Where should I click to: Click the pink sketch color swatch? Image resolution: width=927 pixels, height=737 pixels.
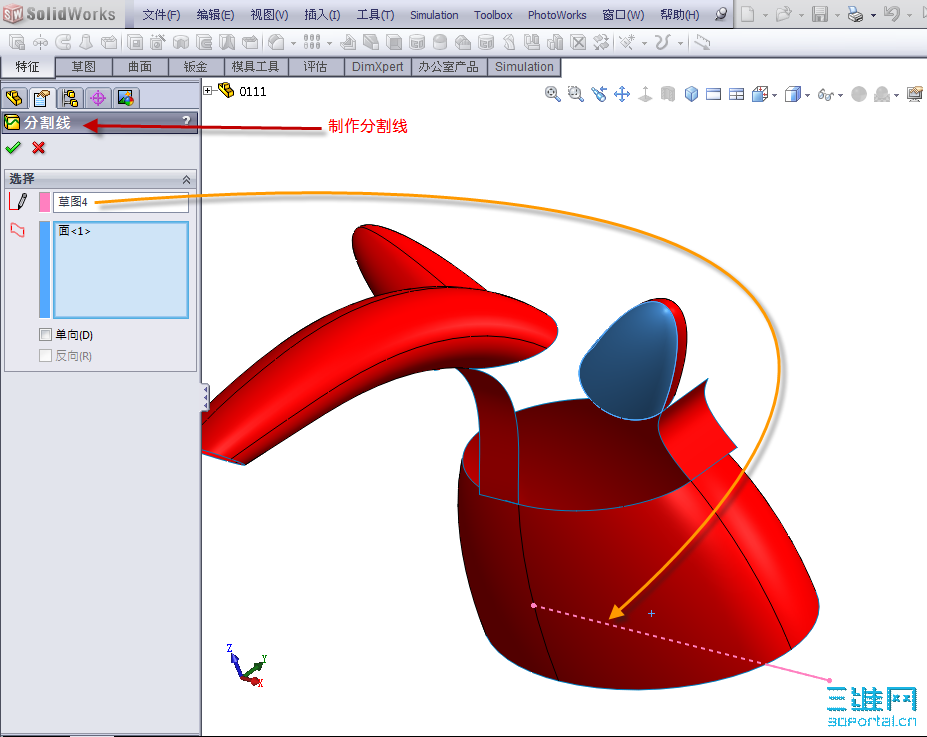tap(44, 202)
